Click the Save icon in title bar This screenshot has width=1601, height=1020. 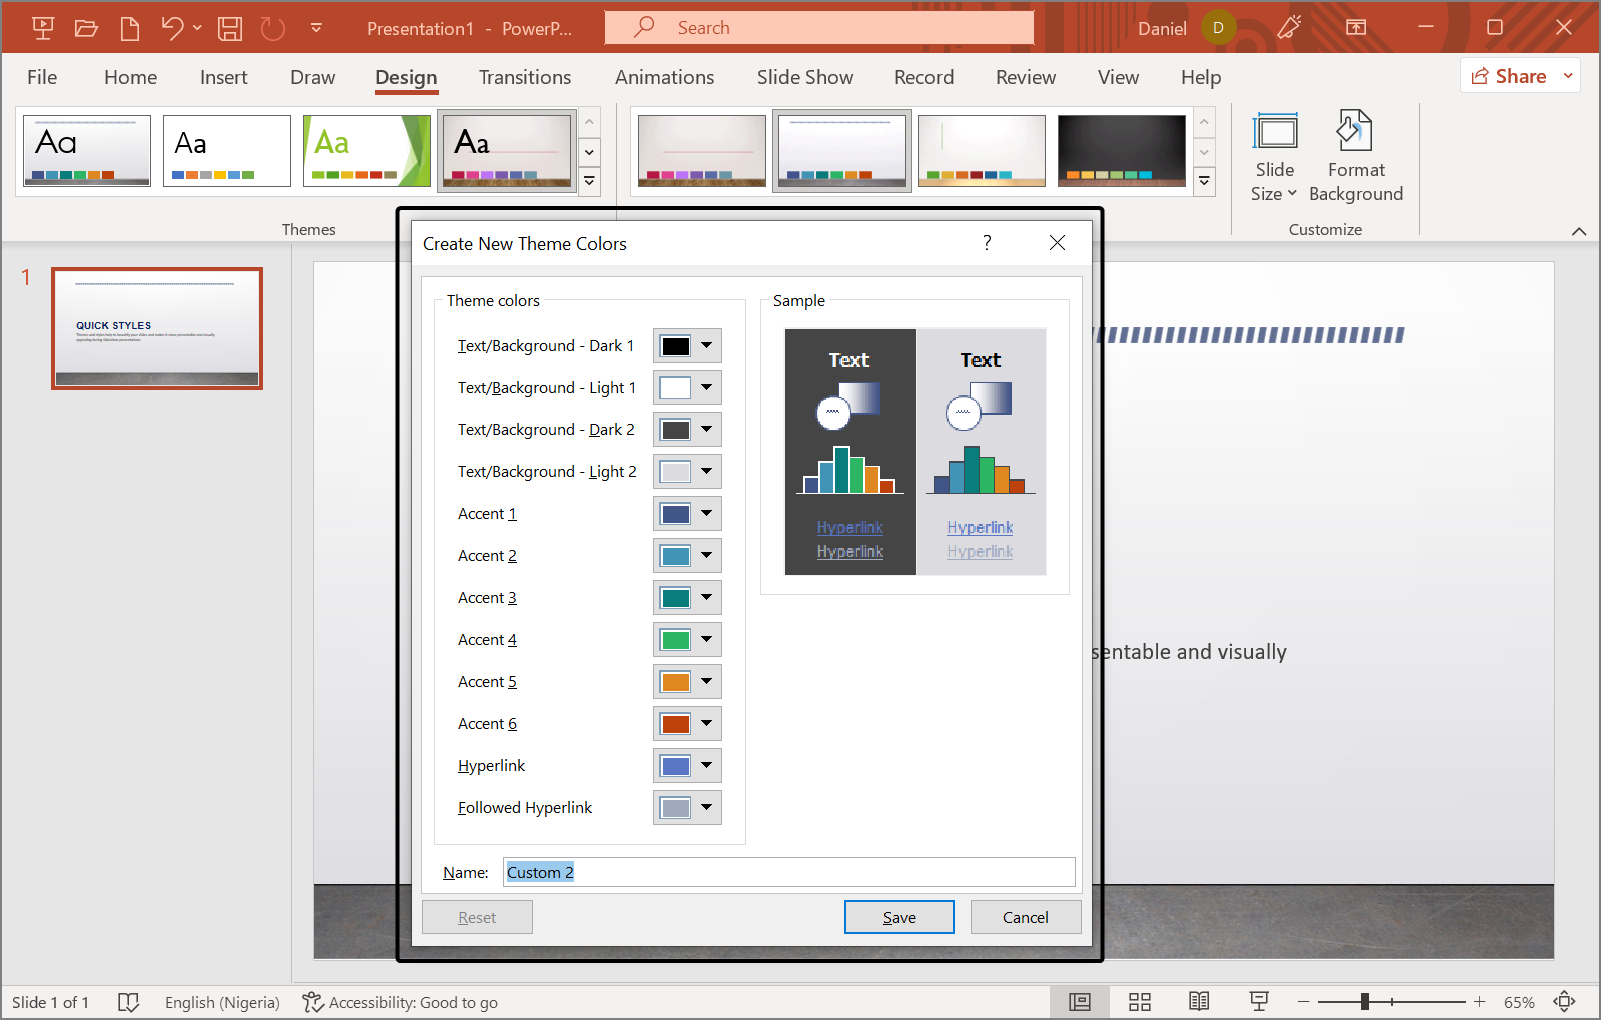point(230,28)
